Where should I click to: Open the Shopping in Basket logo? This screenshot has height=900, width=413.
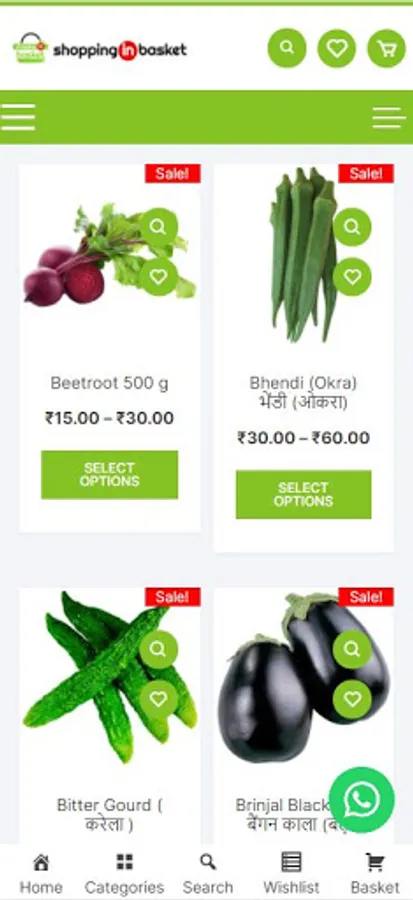(x=100, y=49)
